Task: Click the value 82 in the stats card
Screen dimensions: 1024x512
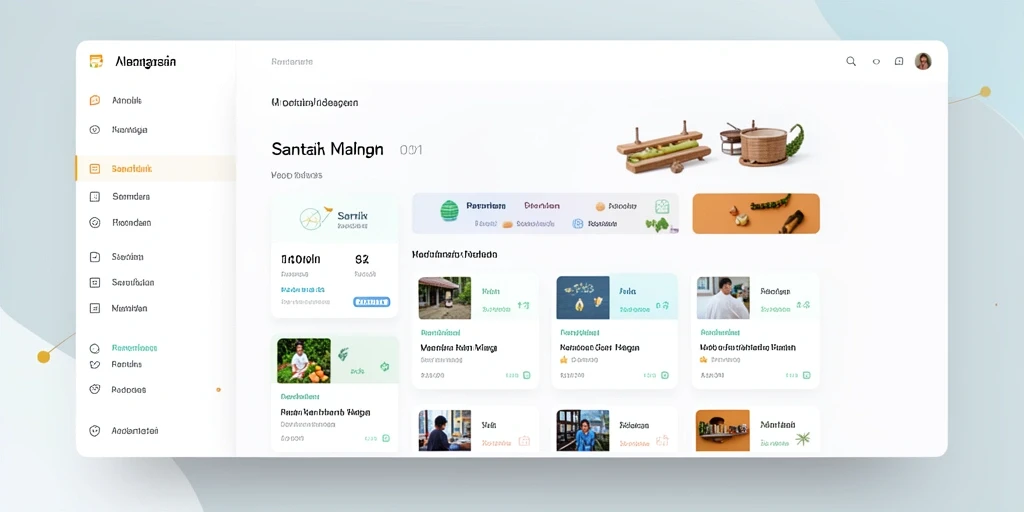Action: click(362, 259)
